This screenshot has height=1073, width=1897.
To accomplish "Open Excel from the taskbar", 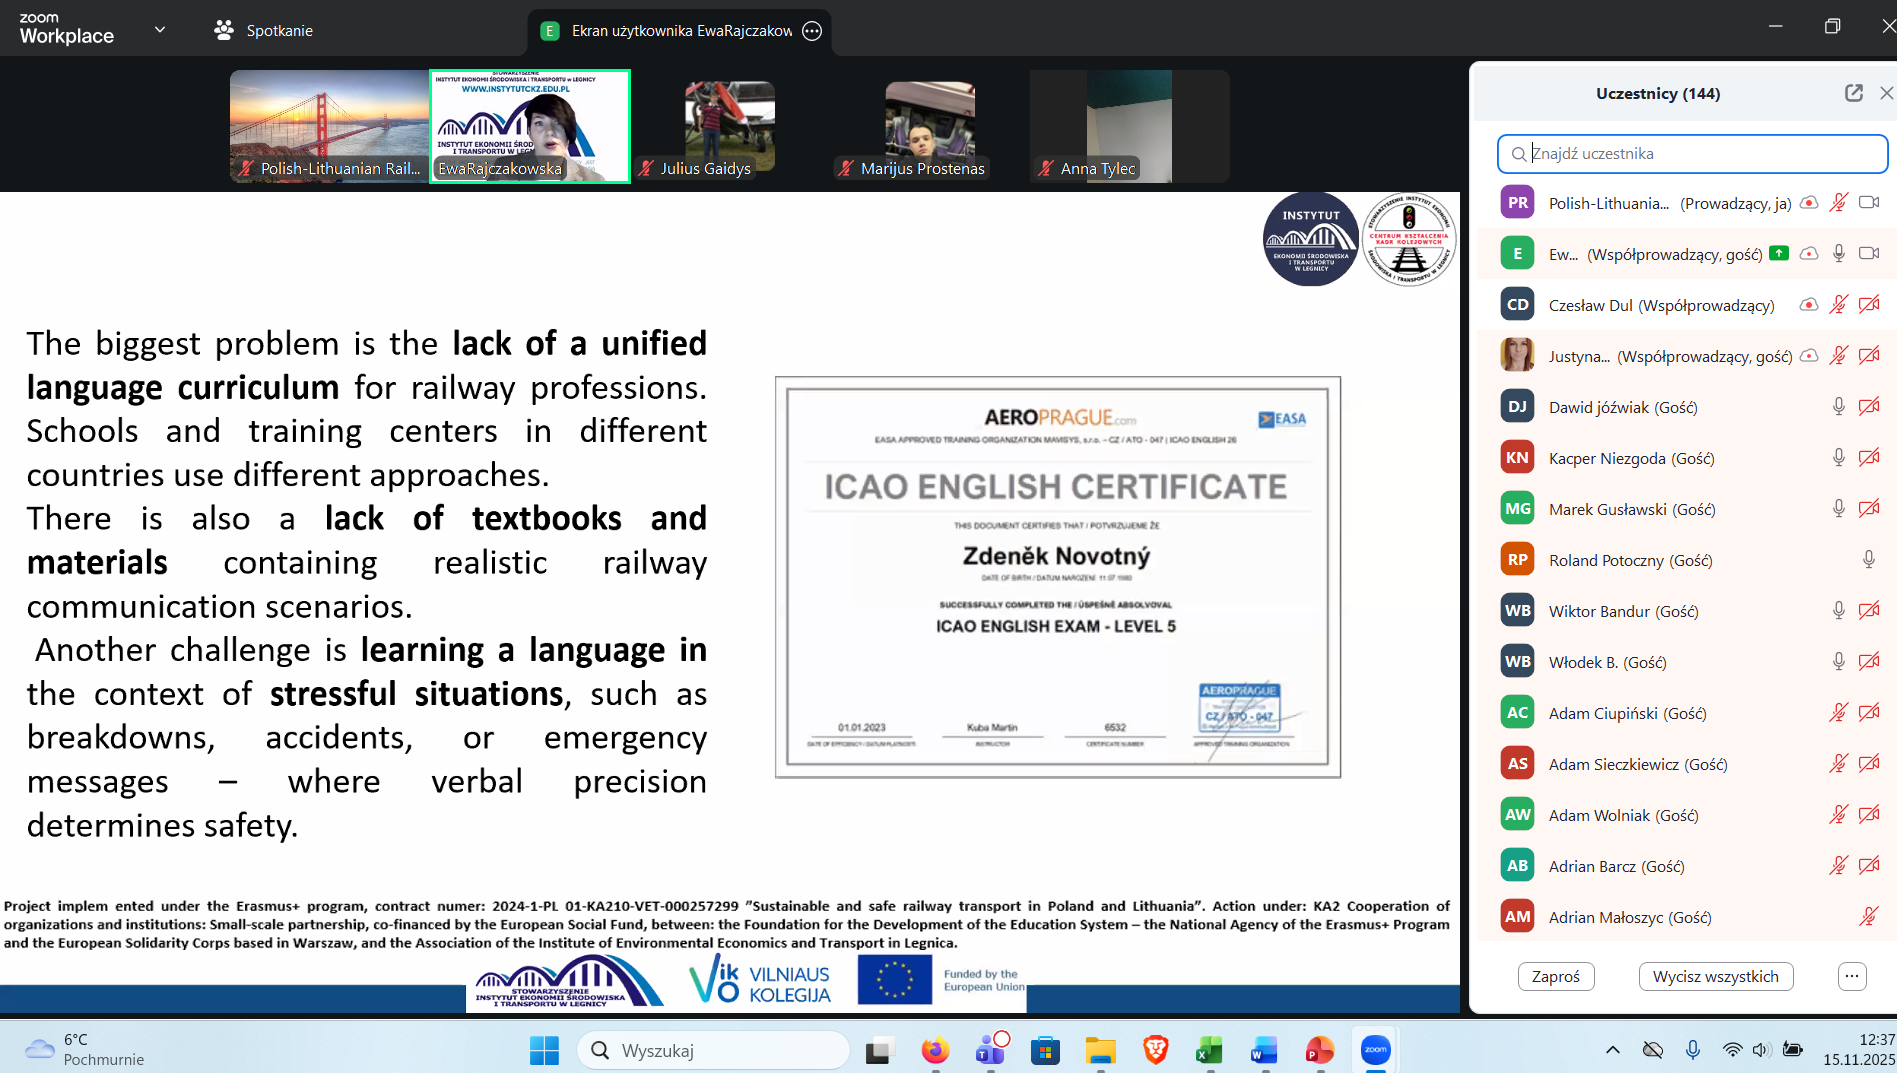I will pos(1209,1050).
